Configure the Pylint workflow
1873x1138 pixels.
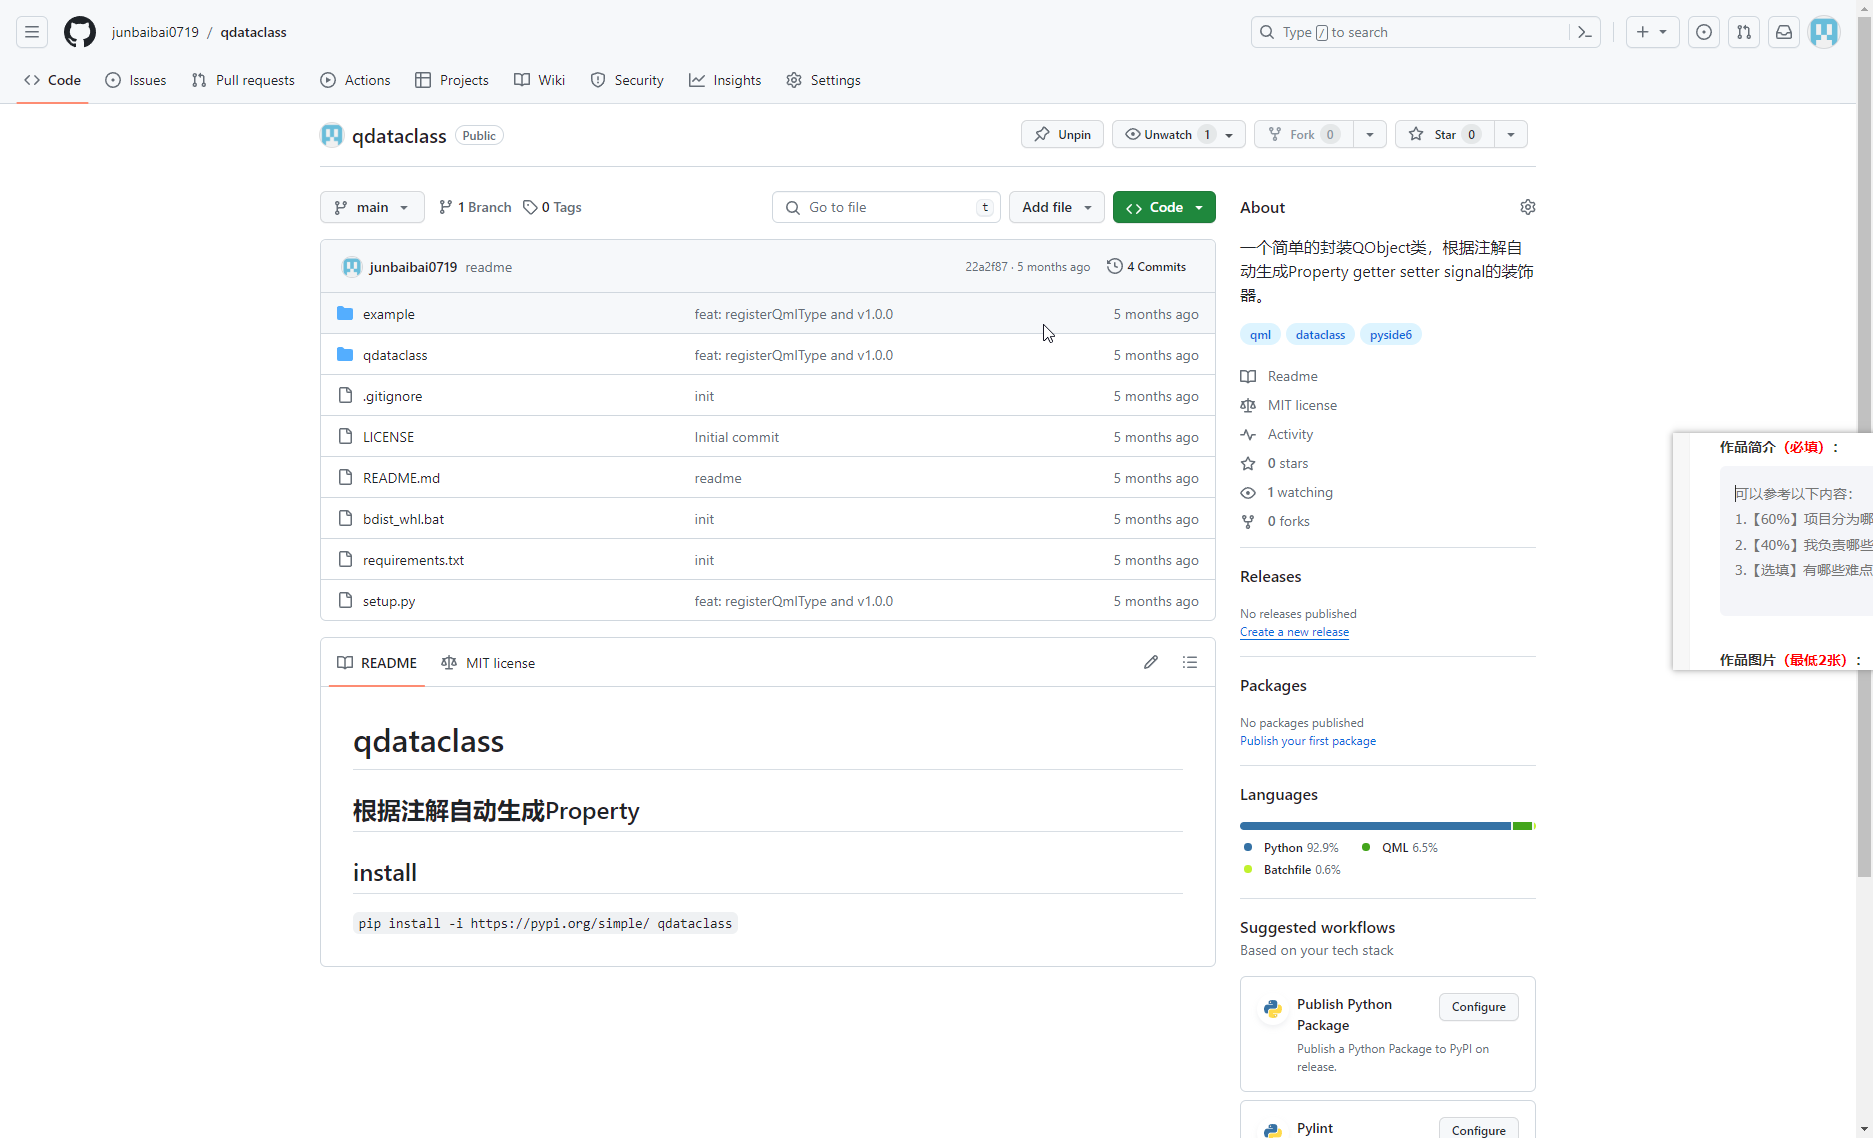1478,1128
